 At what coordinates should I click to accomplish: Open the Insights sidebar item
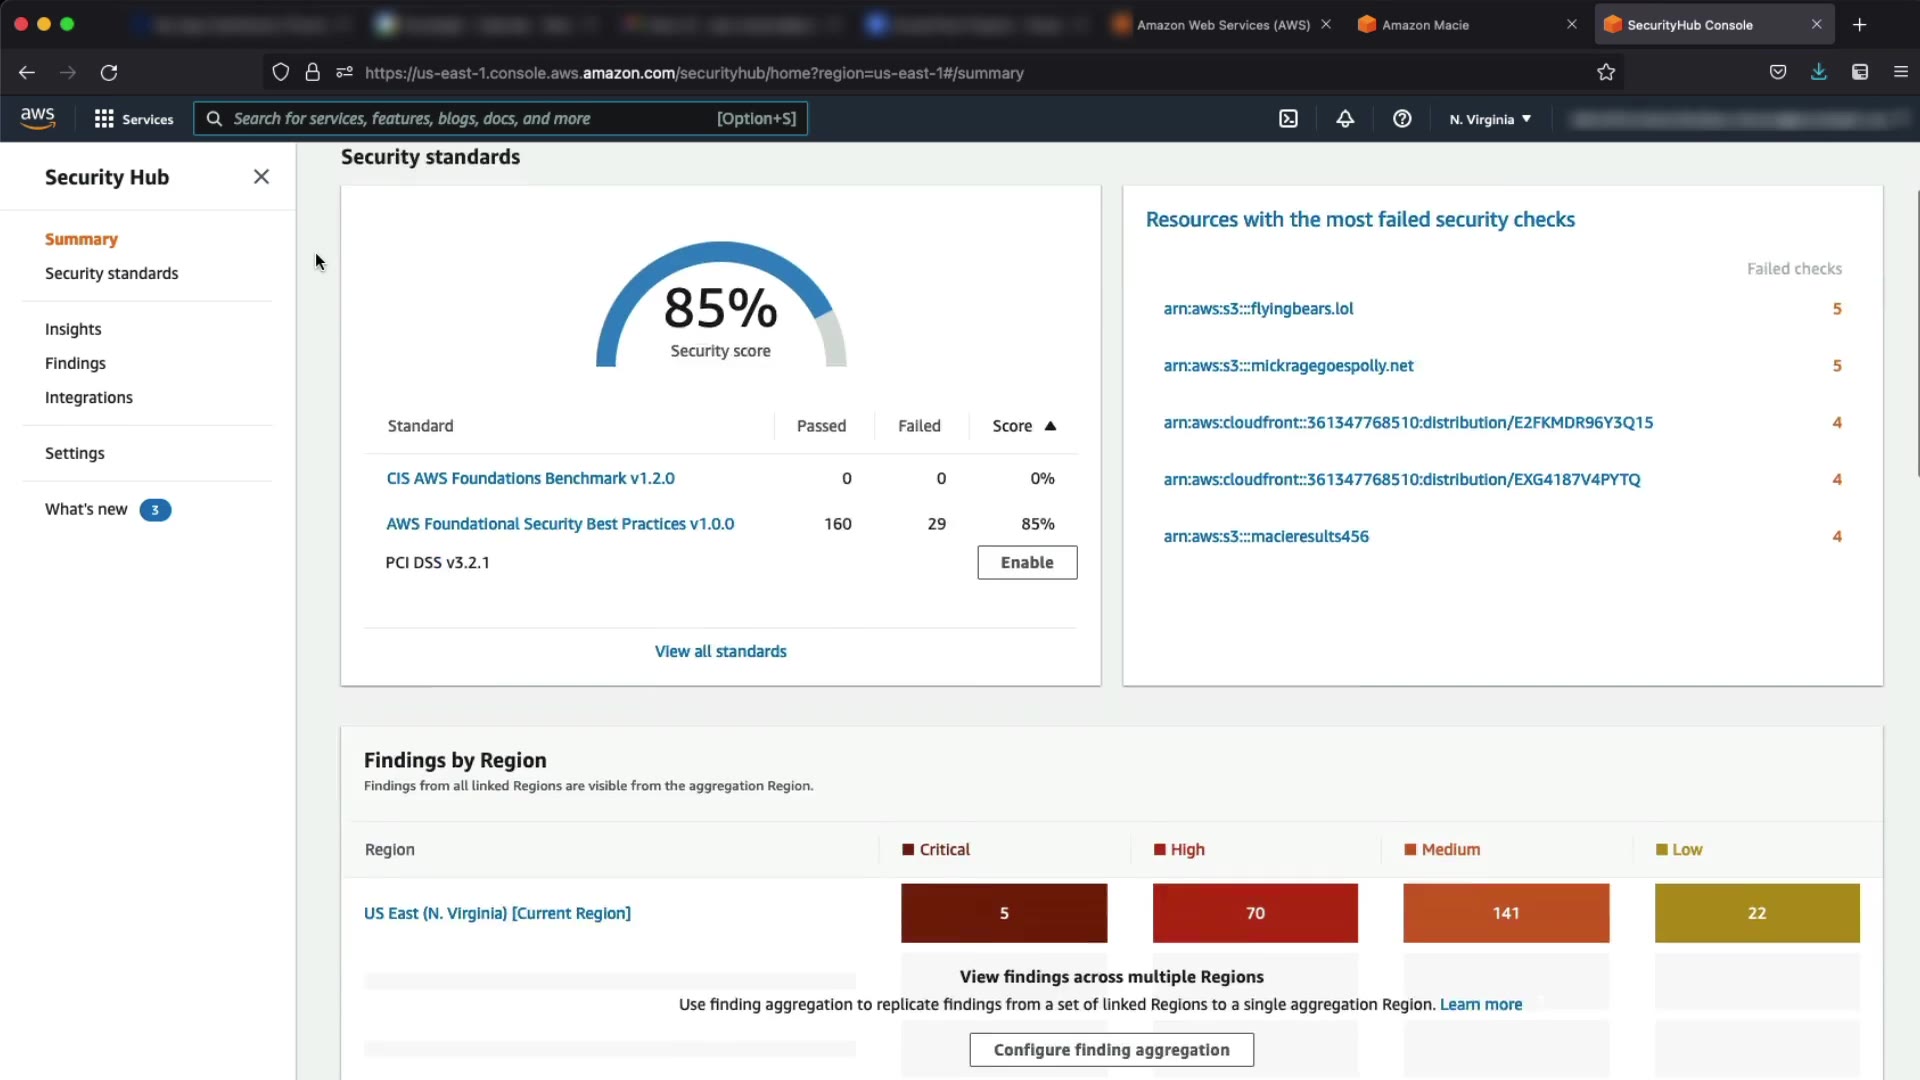pos(73,329)
